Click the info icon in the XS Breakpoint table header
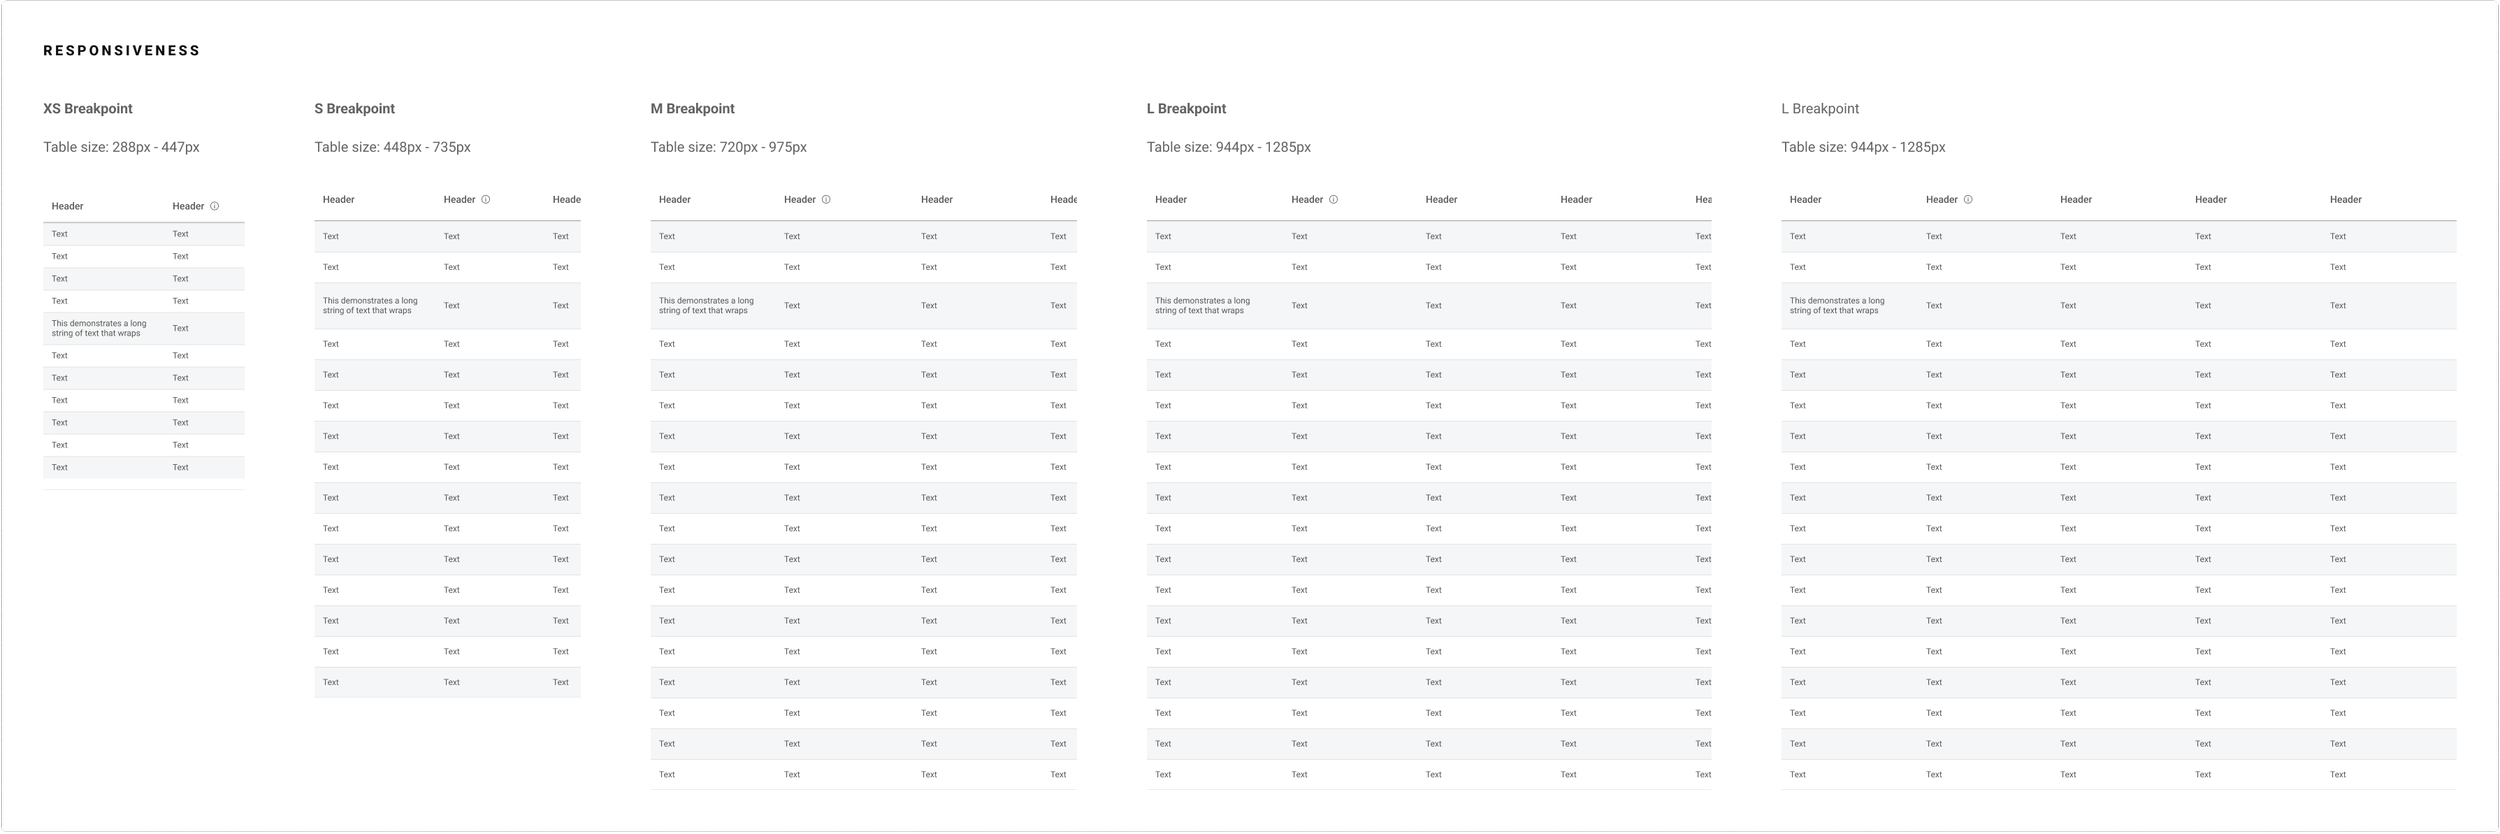The width and height of the screenshot is (2500, 834). tap(214, 207)
